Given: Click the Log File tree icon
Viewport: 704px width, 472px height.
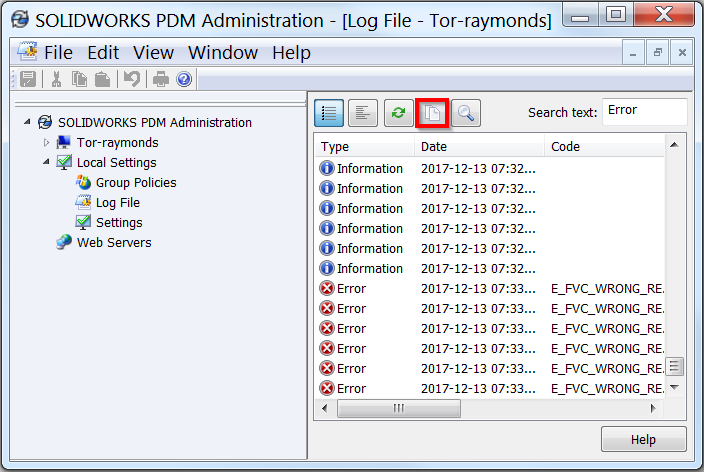Looking at the screenshot, I should 84,203.
